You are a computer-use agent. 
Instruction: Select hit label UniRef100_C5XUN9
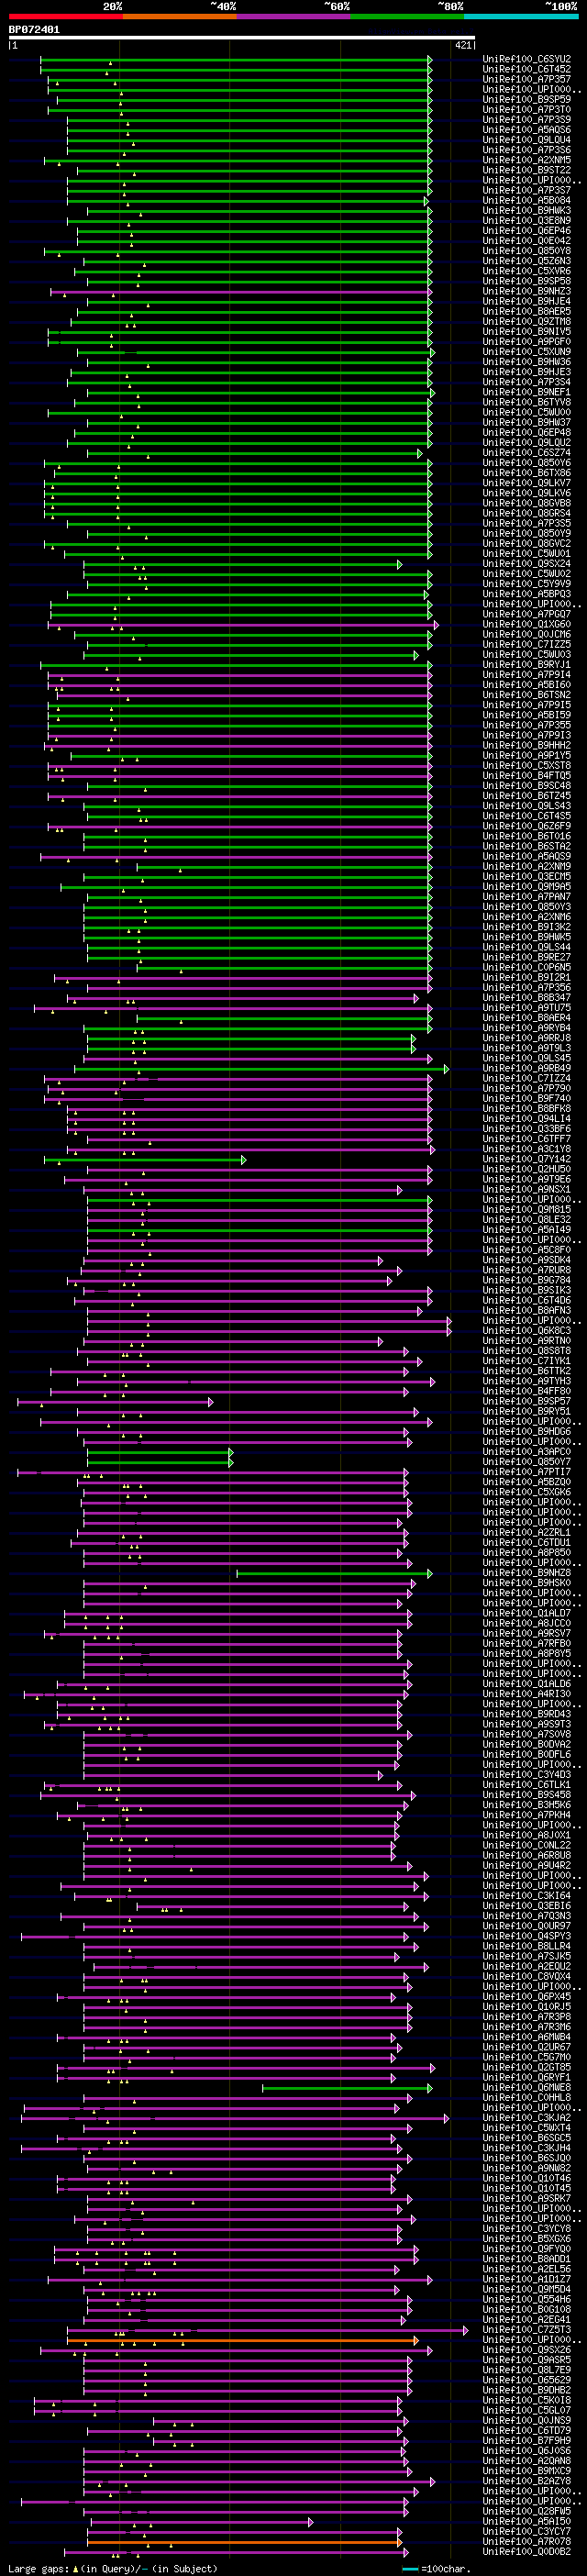coord(527,352)
